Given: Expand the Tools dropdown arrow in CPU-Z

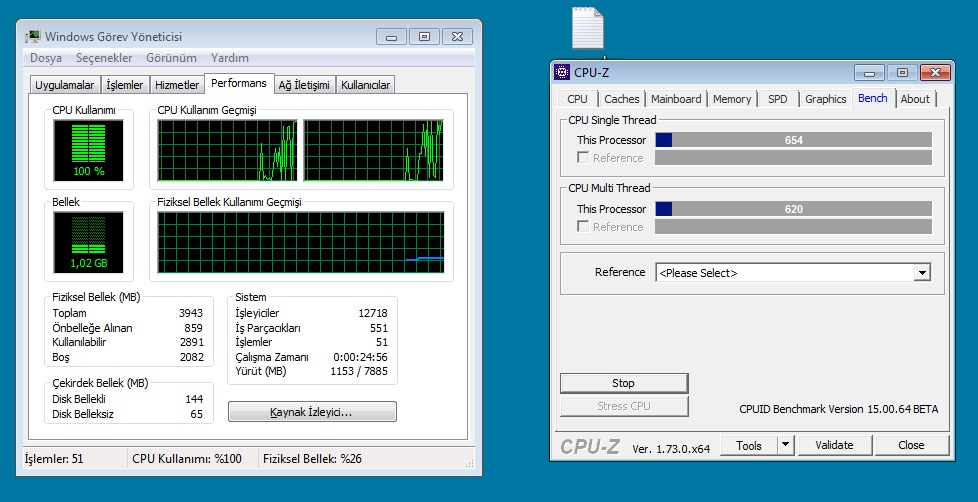Looking at the screenshot, I should tap(785, 445).
